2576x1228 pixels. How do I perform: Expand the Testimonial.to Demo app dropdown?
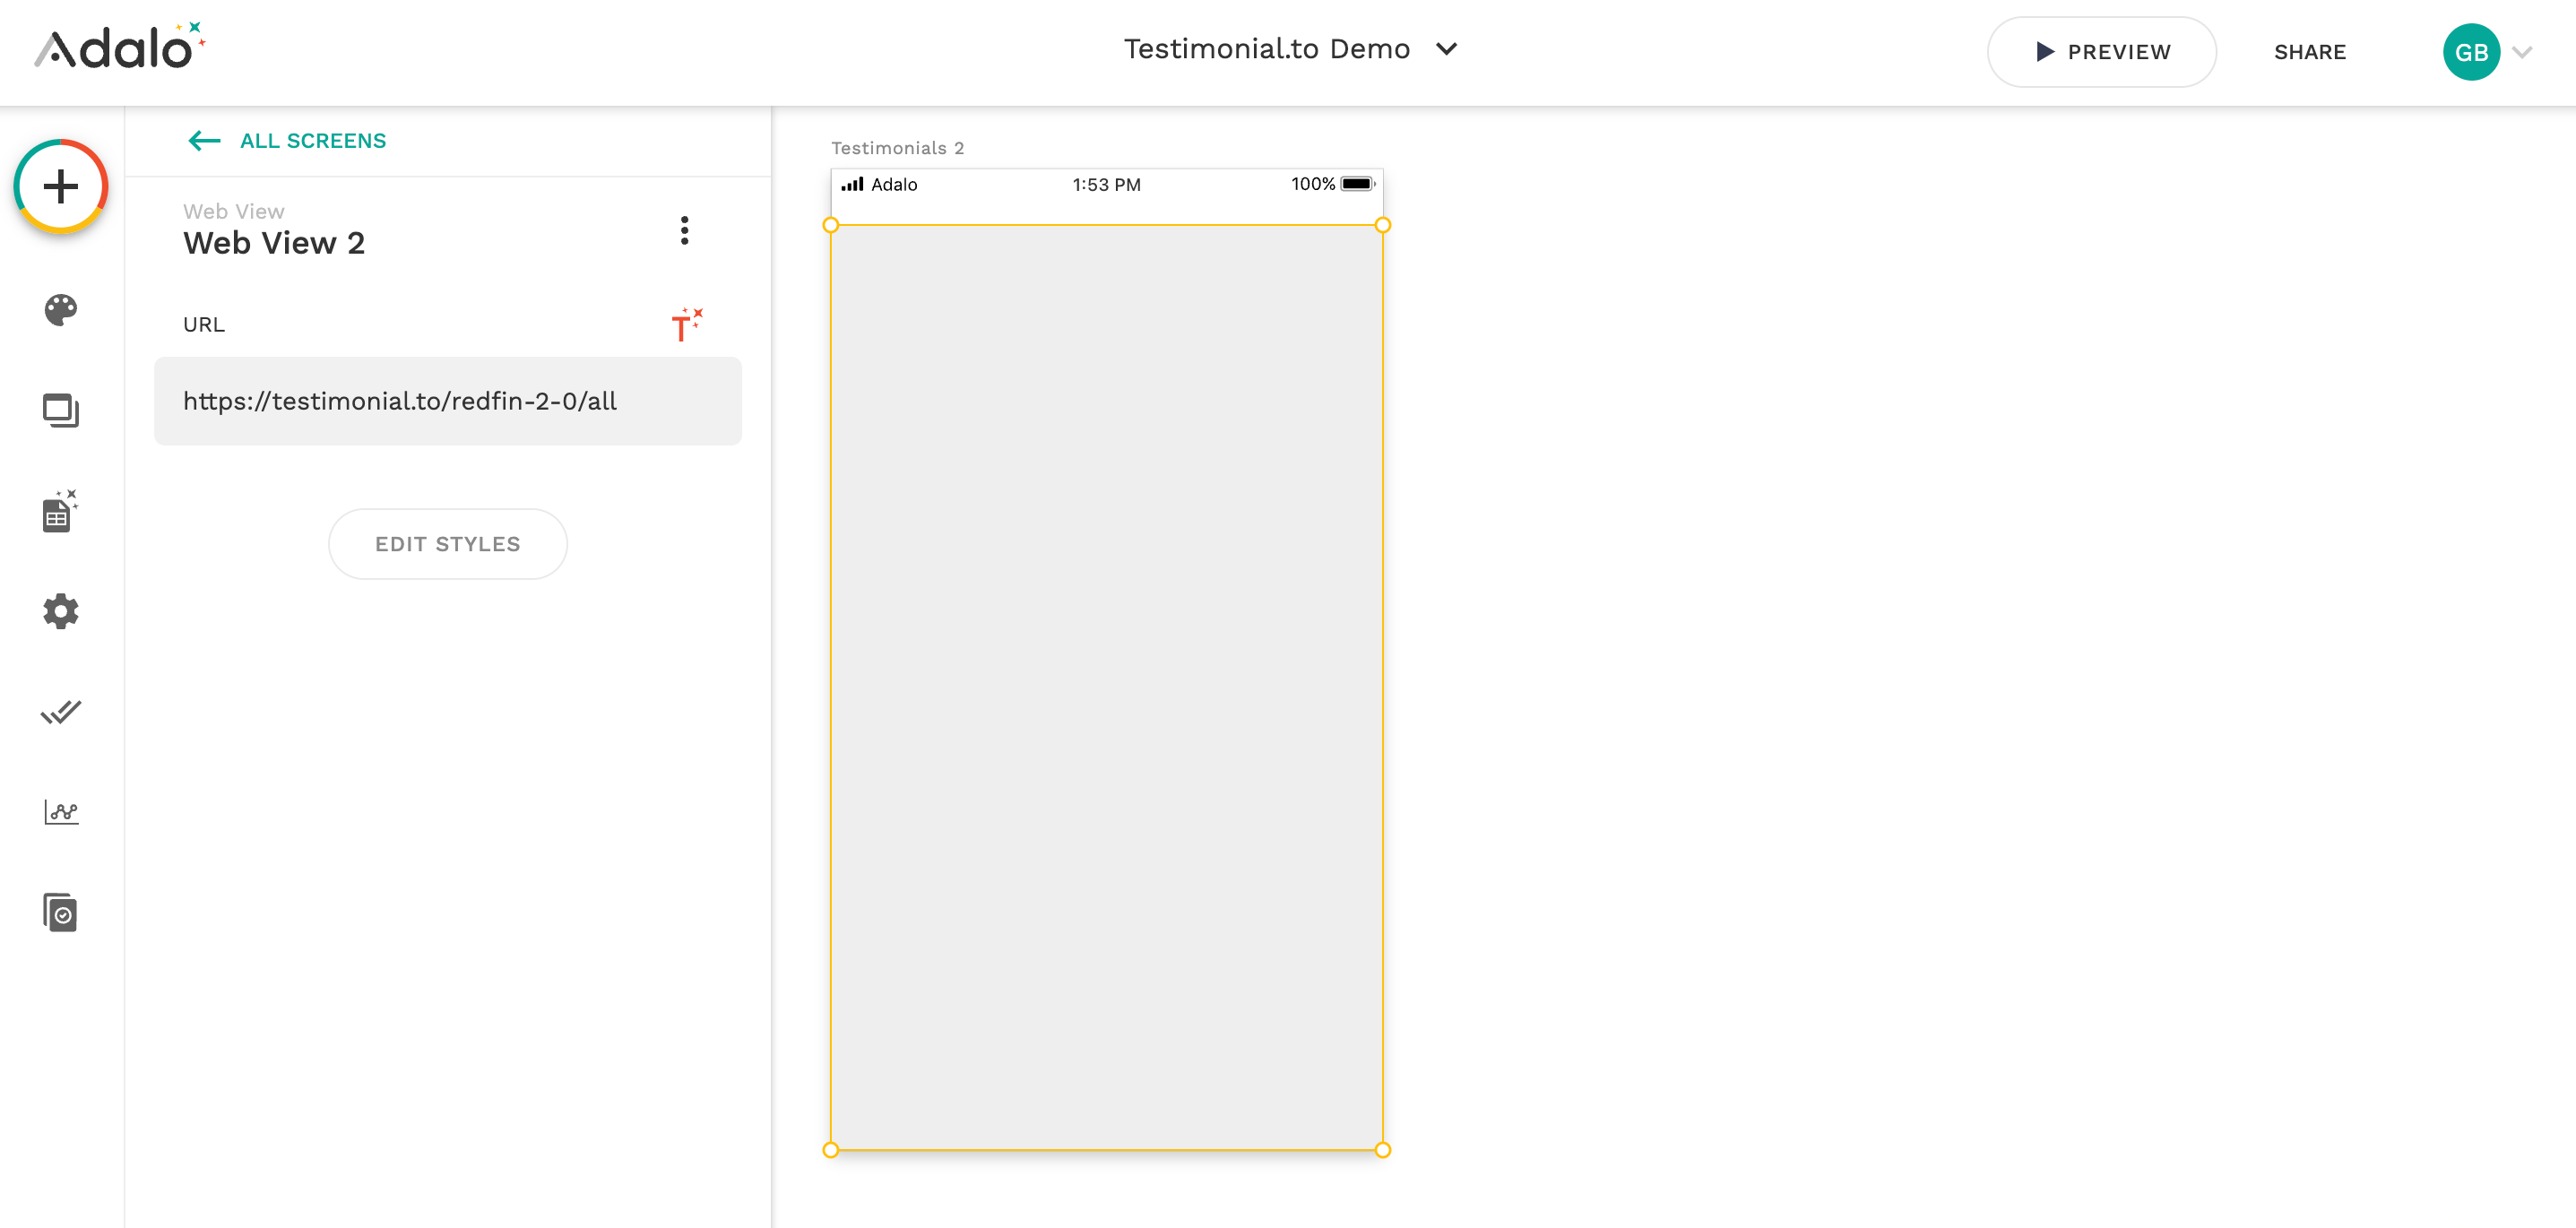click(x=1447, y=49)
